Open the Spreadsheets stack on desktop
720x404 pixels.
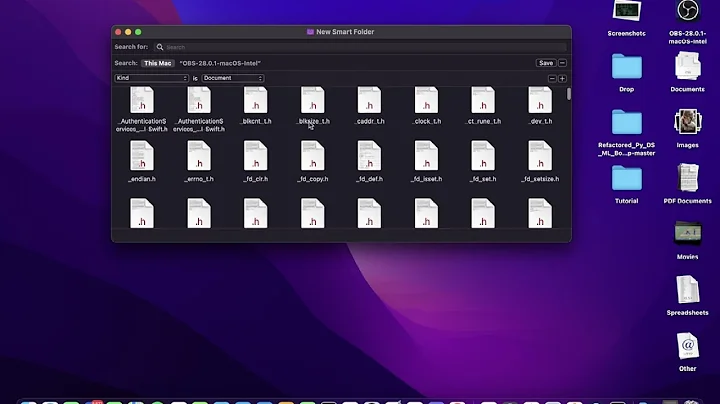[687, 290]
